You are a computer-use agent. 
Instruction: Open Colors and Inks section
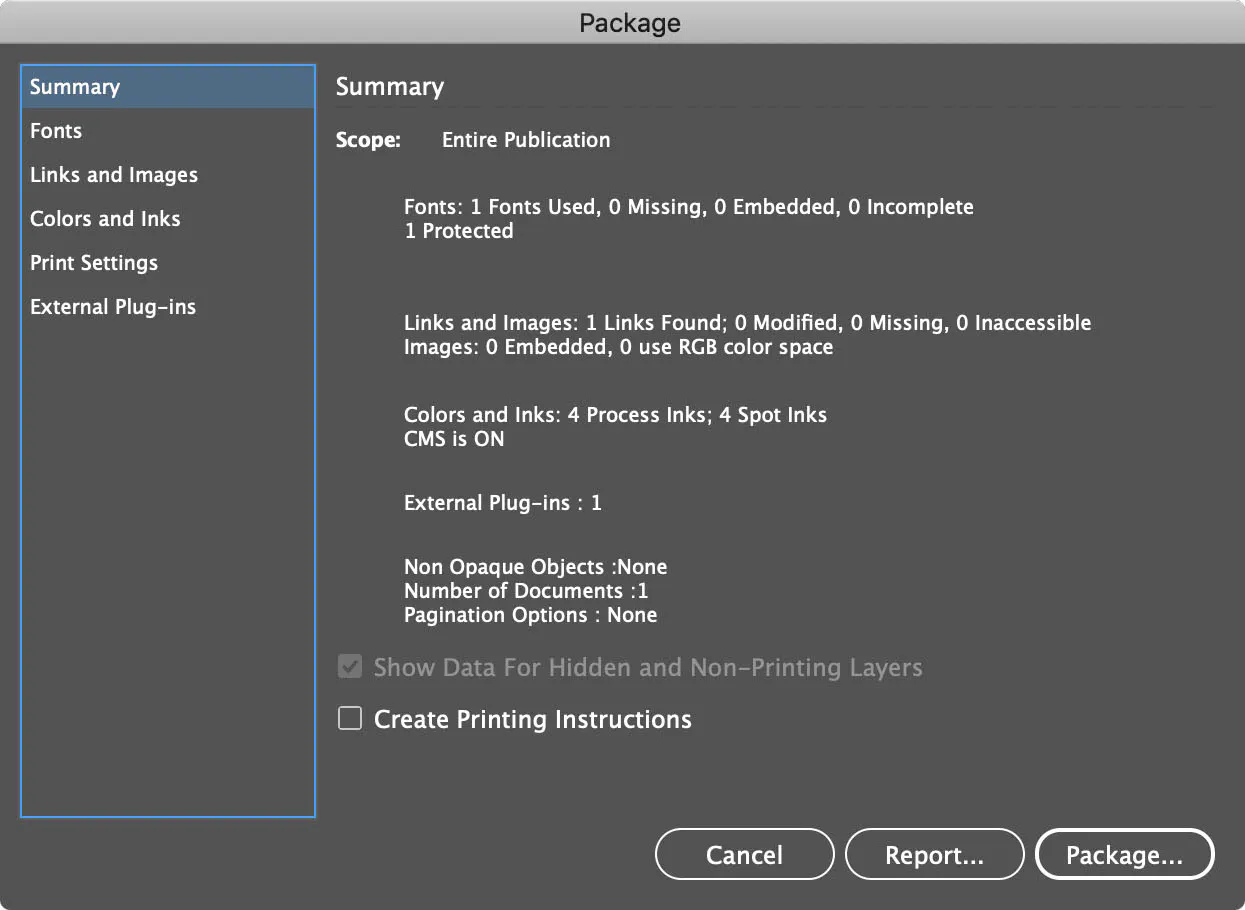(168, 219)
